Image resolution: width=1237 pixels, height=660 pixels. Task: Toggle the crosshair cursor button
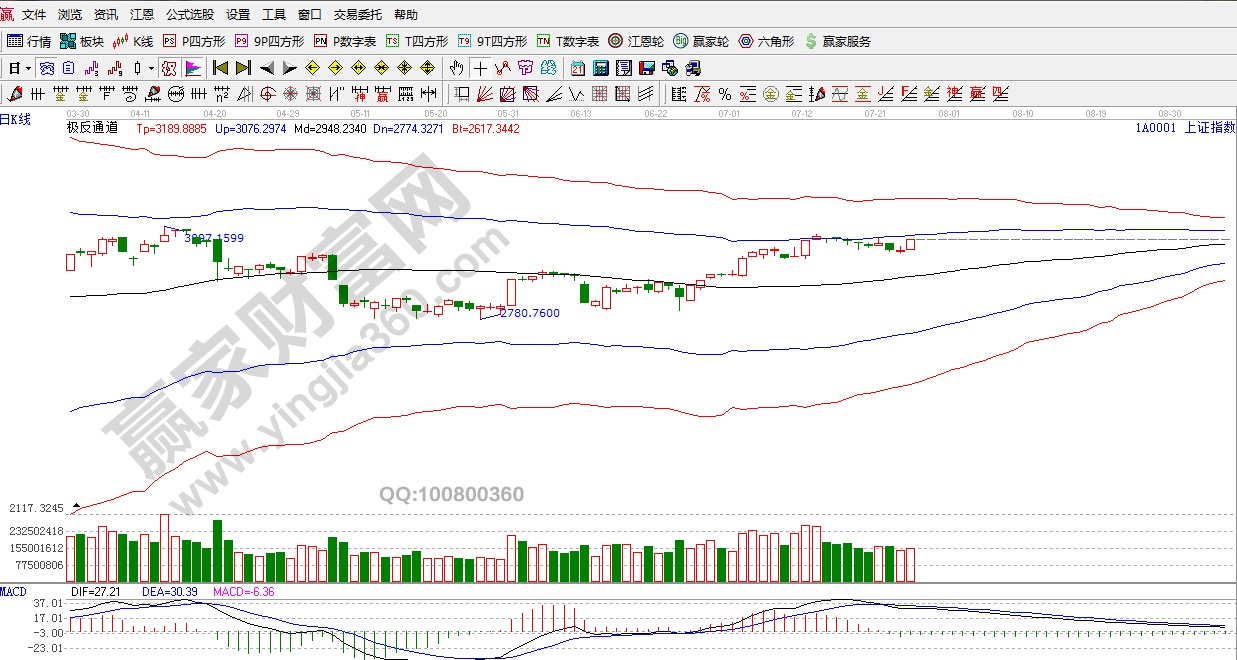[x=481, y=68]
